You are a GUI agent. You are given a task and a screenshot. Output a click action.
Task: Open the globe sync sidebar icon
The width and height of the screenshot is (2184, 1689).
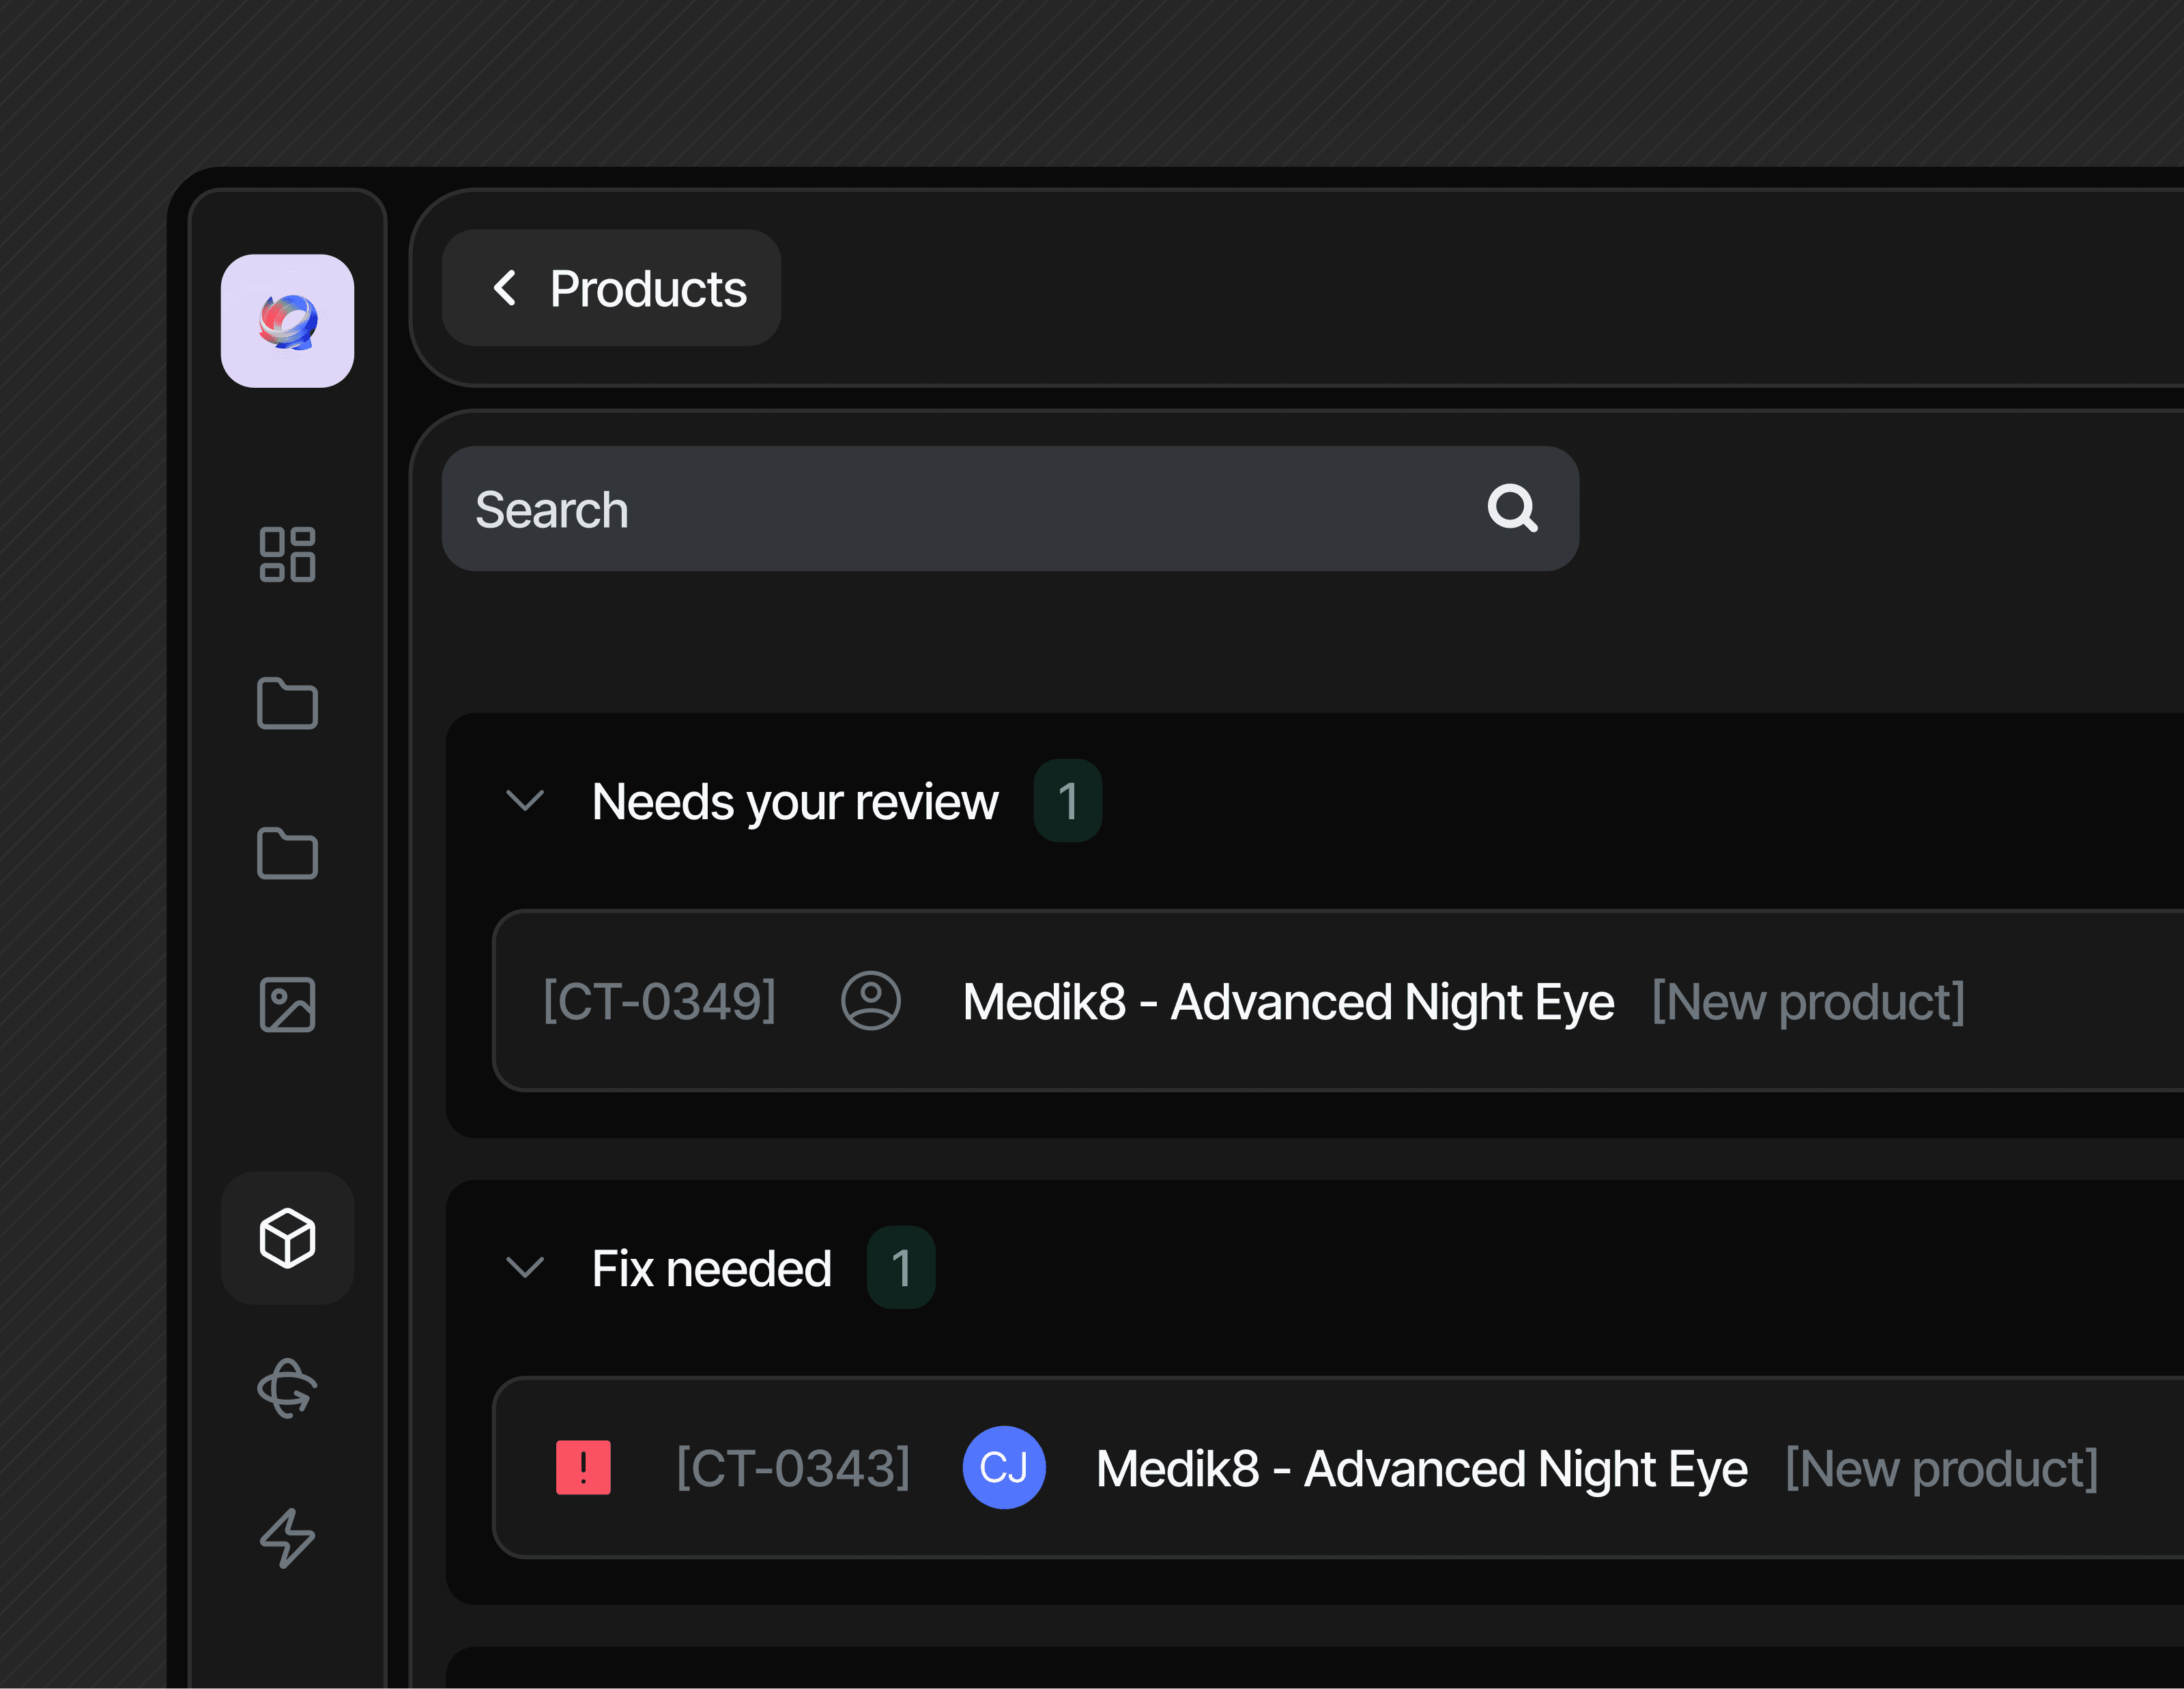[287, 1388]
